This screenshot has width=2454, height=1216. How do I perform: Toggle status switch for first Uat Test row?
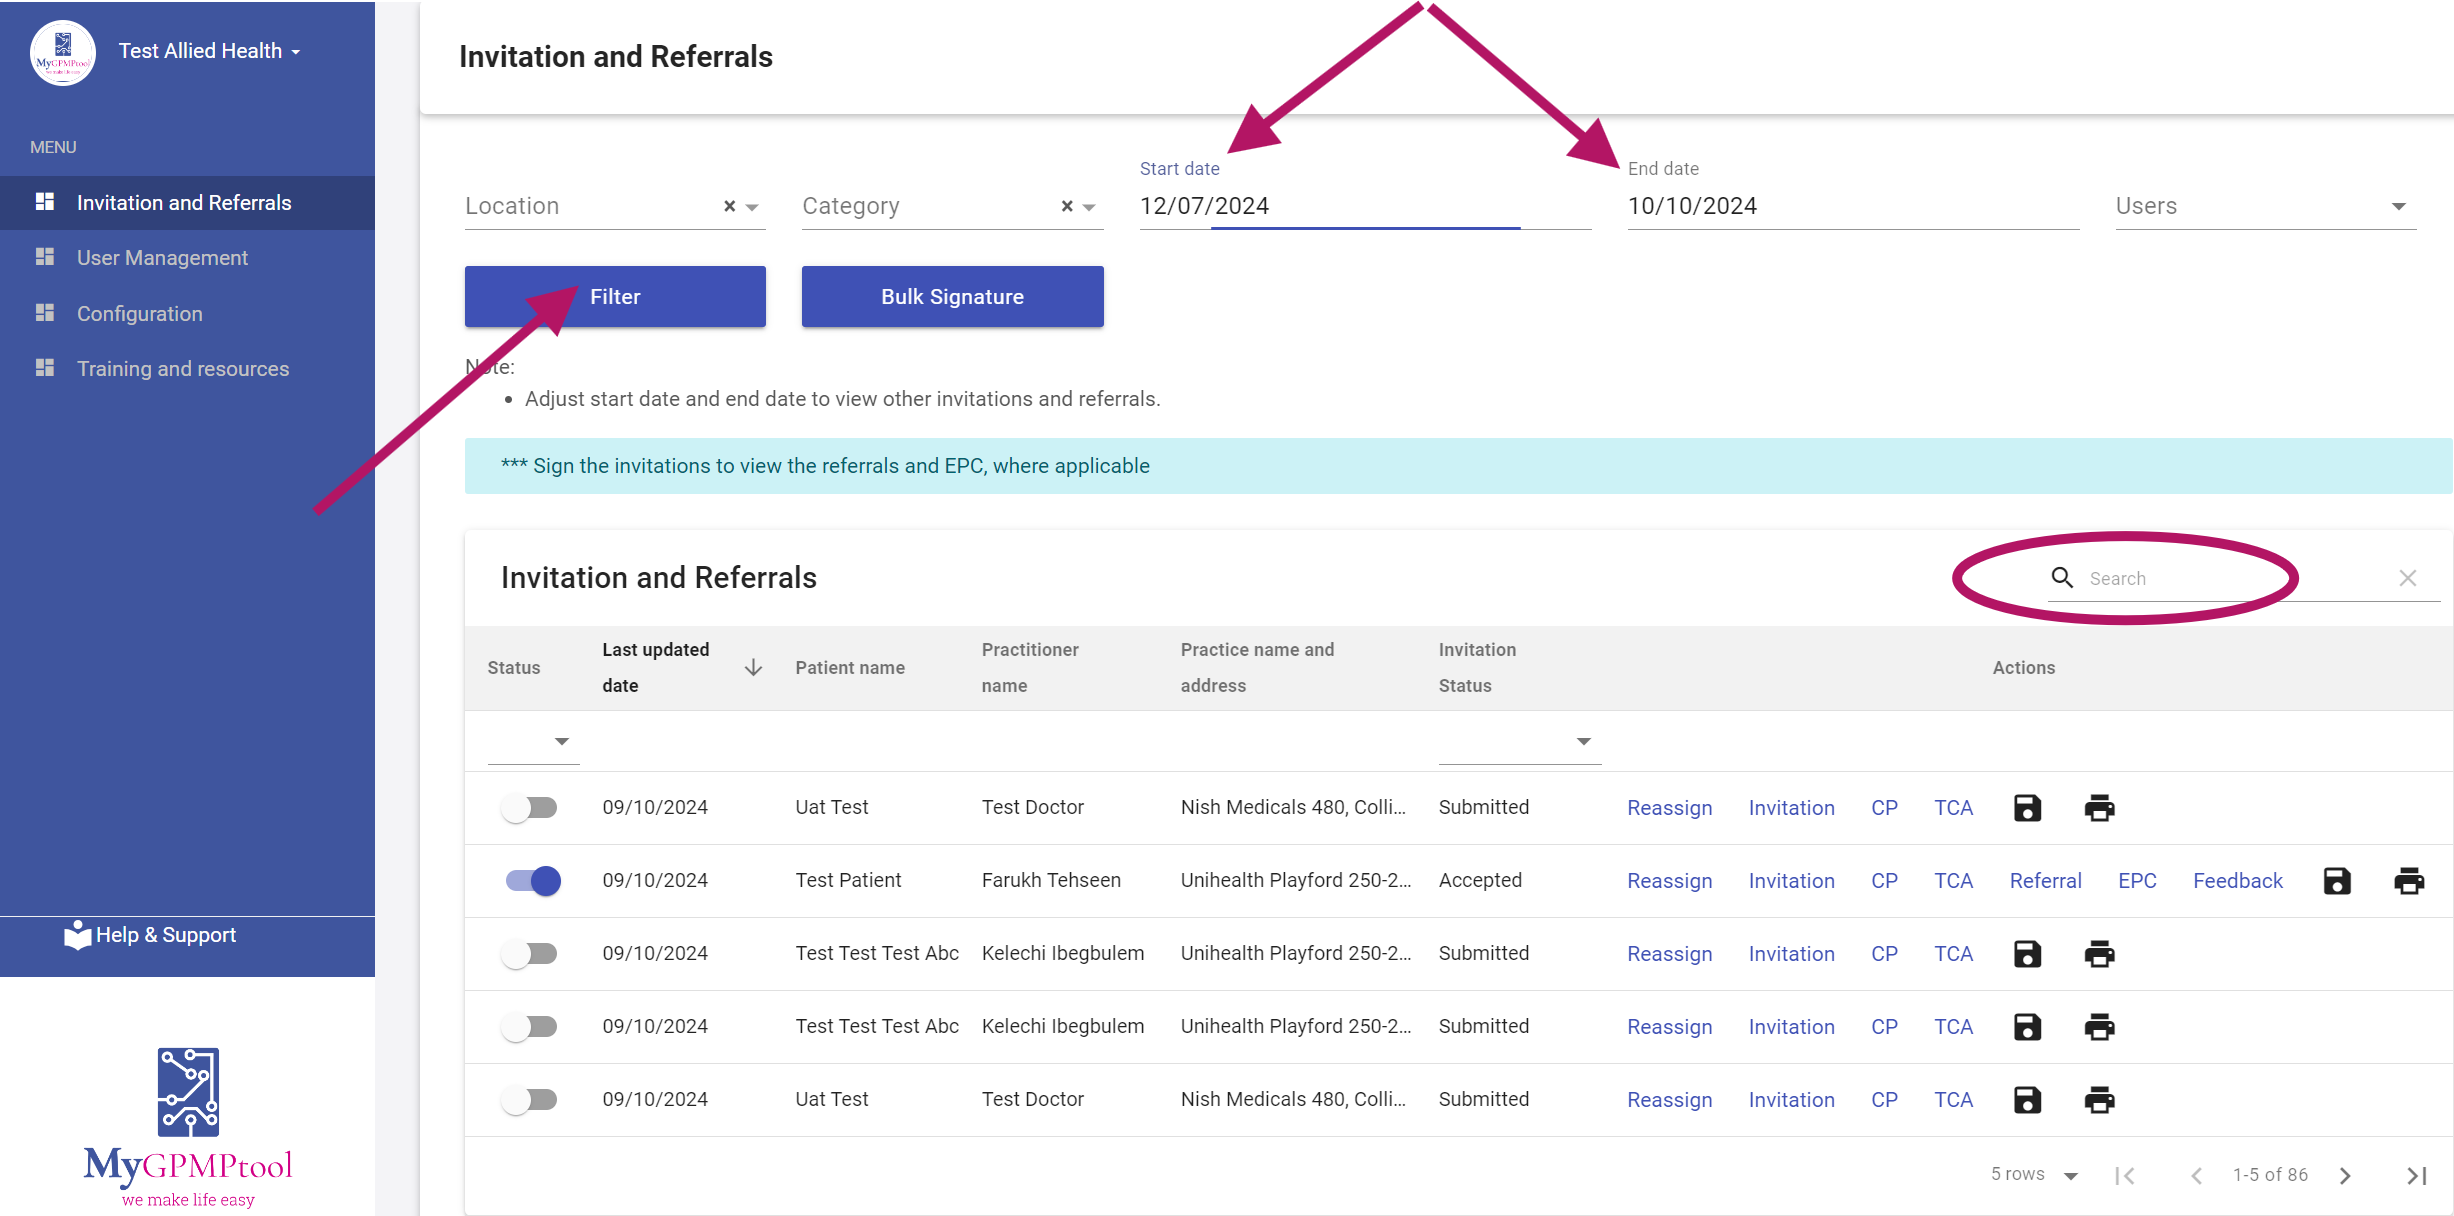click(530, 808)
